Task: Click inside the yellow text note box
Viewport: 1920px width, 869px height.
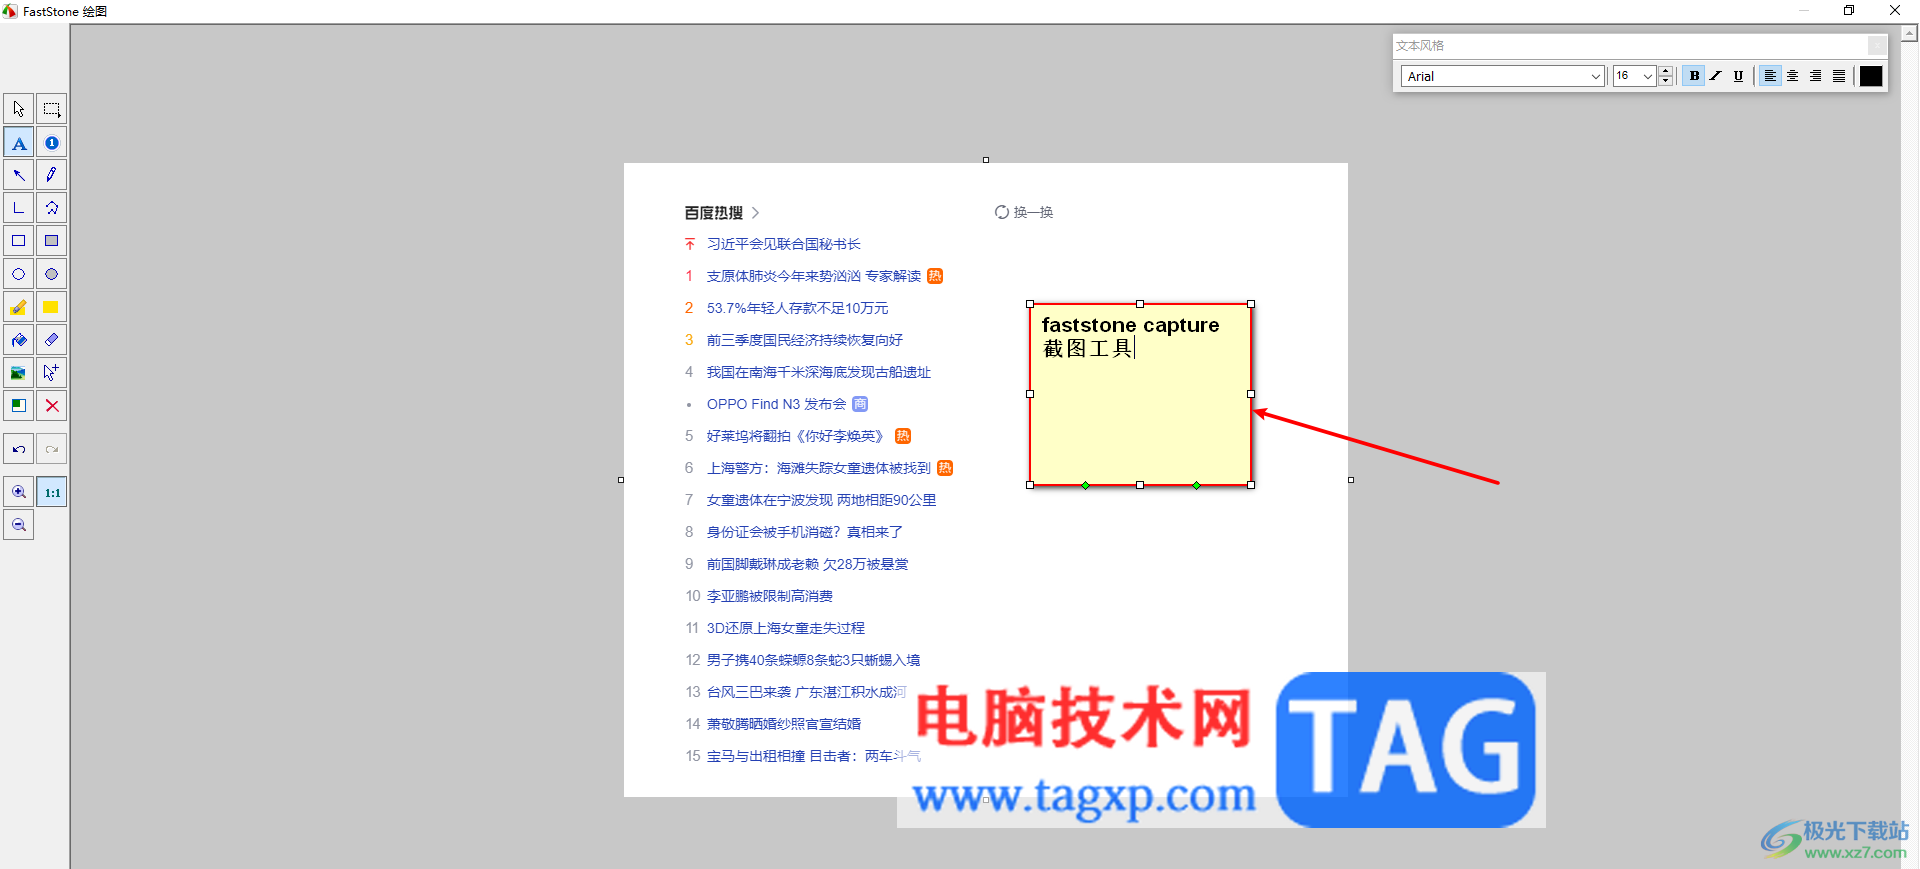Action: click(1140, 394)
